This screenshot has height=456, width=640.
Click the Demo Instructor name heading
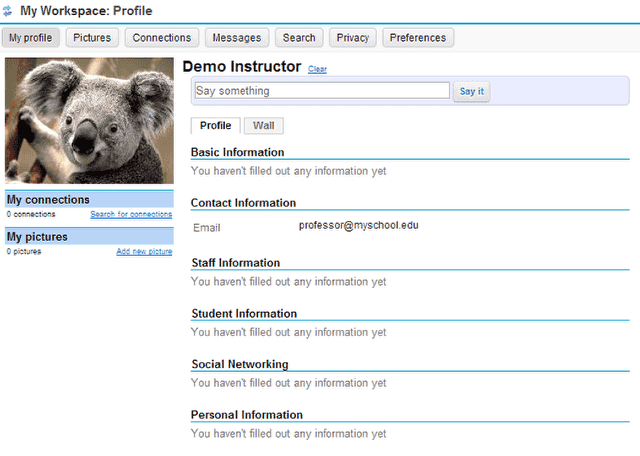pyautogui.click(x=242, y=67)
